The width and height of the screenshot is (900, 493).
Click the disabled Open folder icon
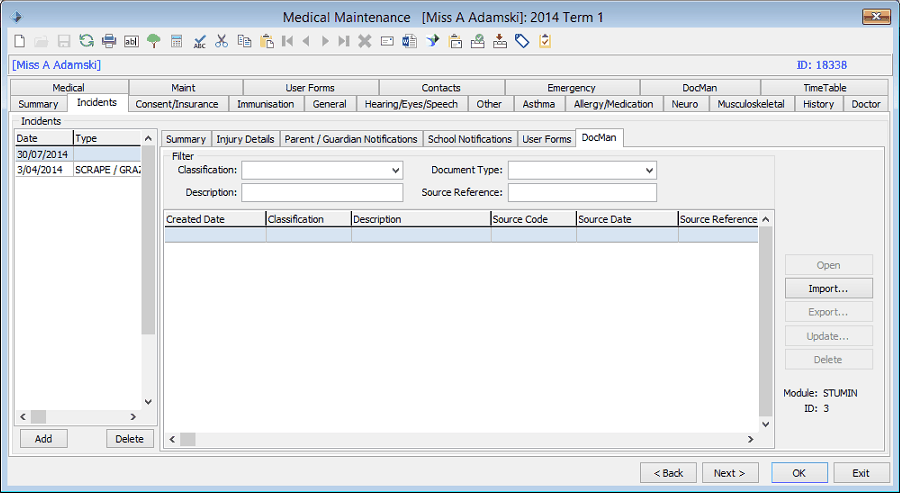click(41, 41)
